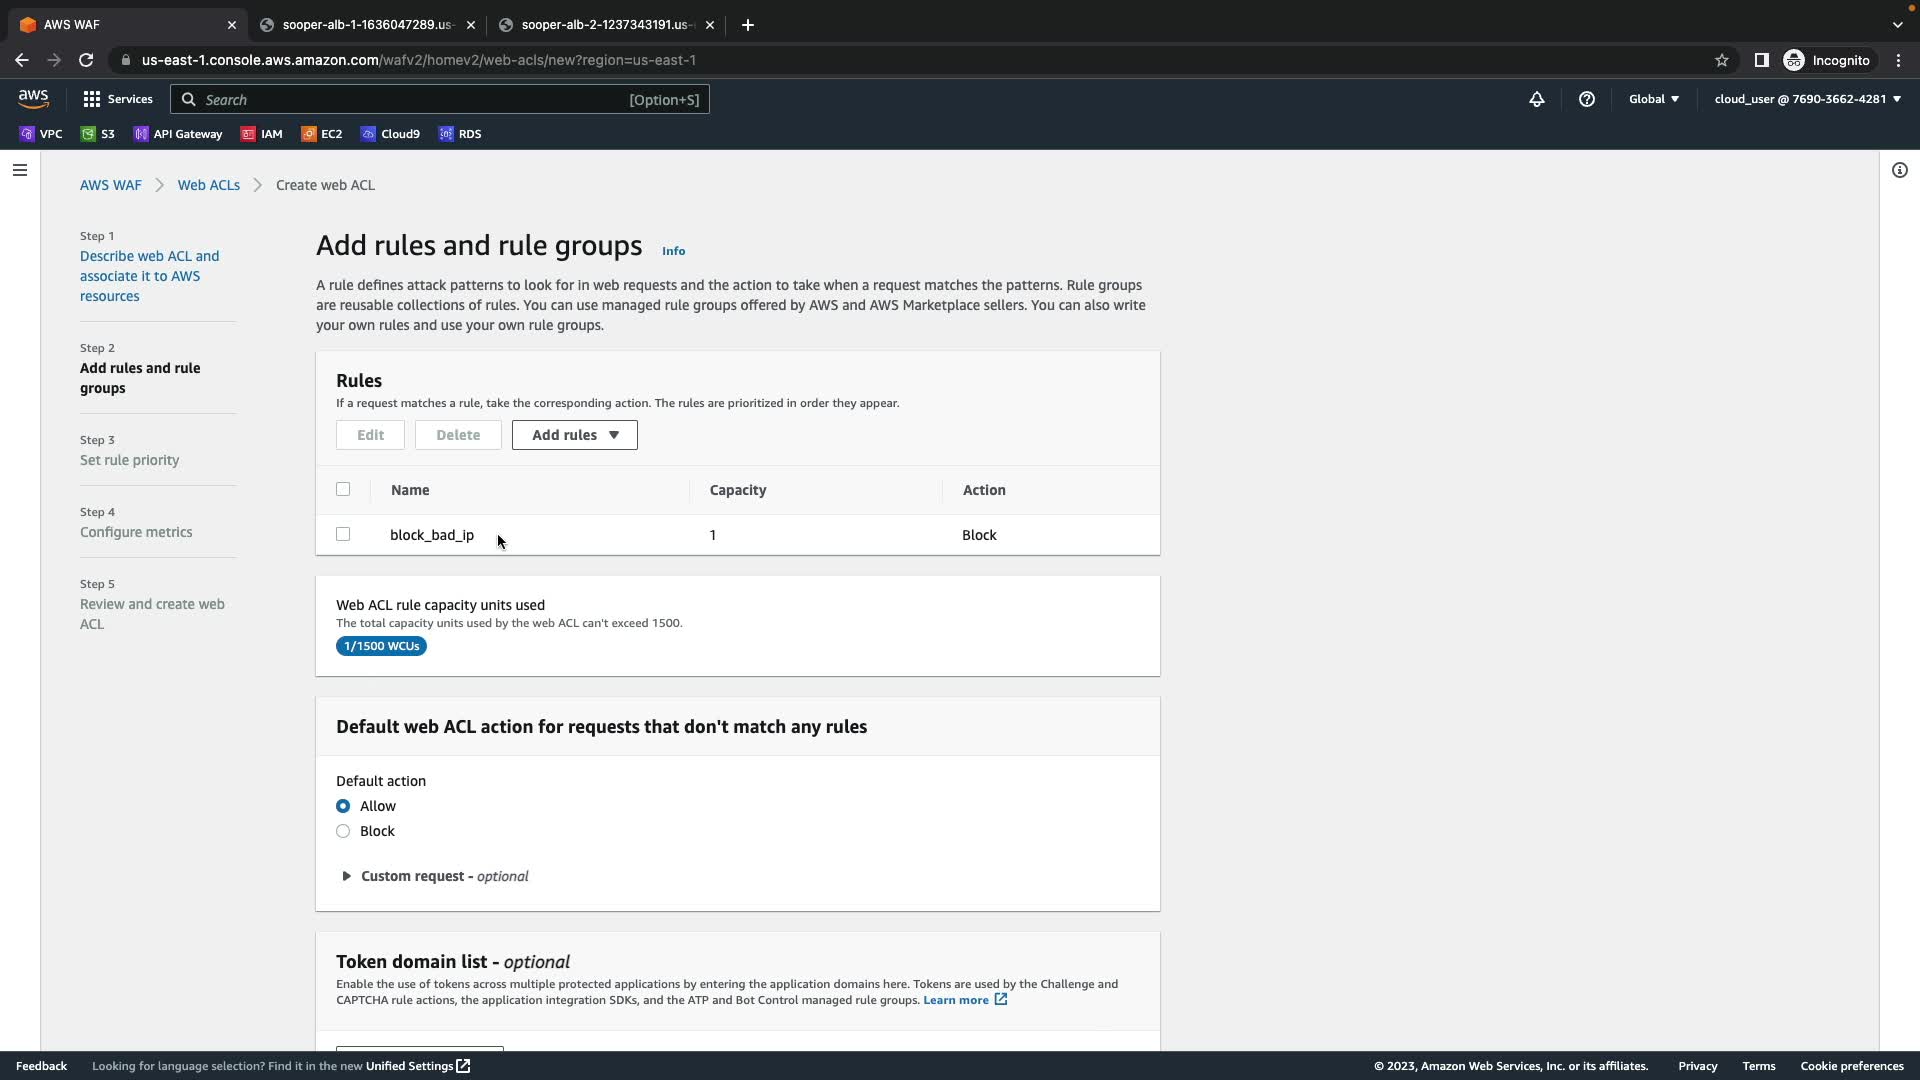Open the Global region selector
This screenshot has height=1080, width=1920.
coord(1653,99)
